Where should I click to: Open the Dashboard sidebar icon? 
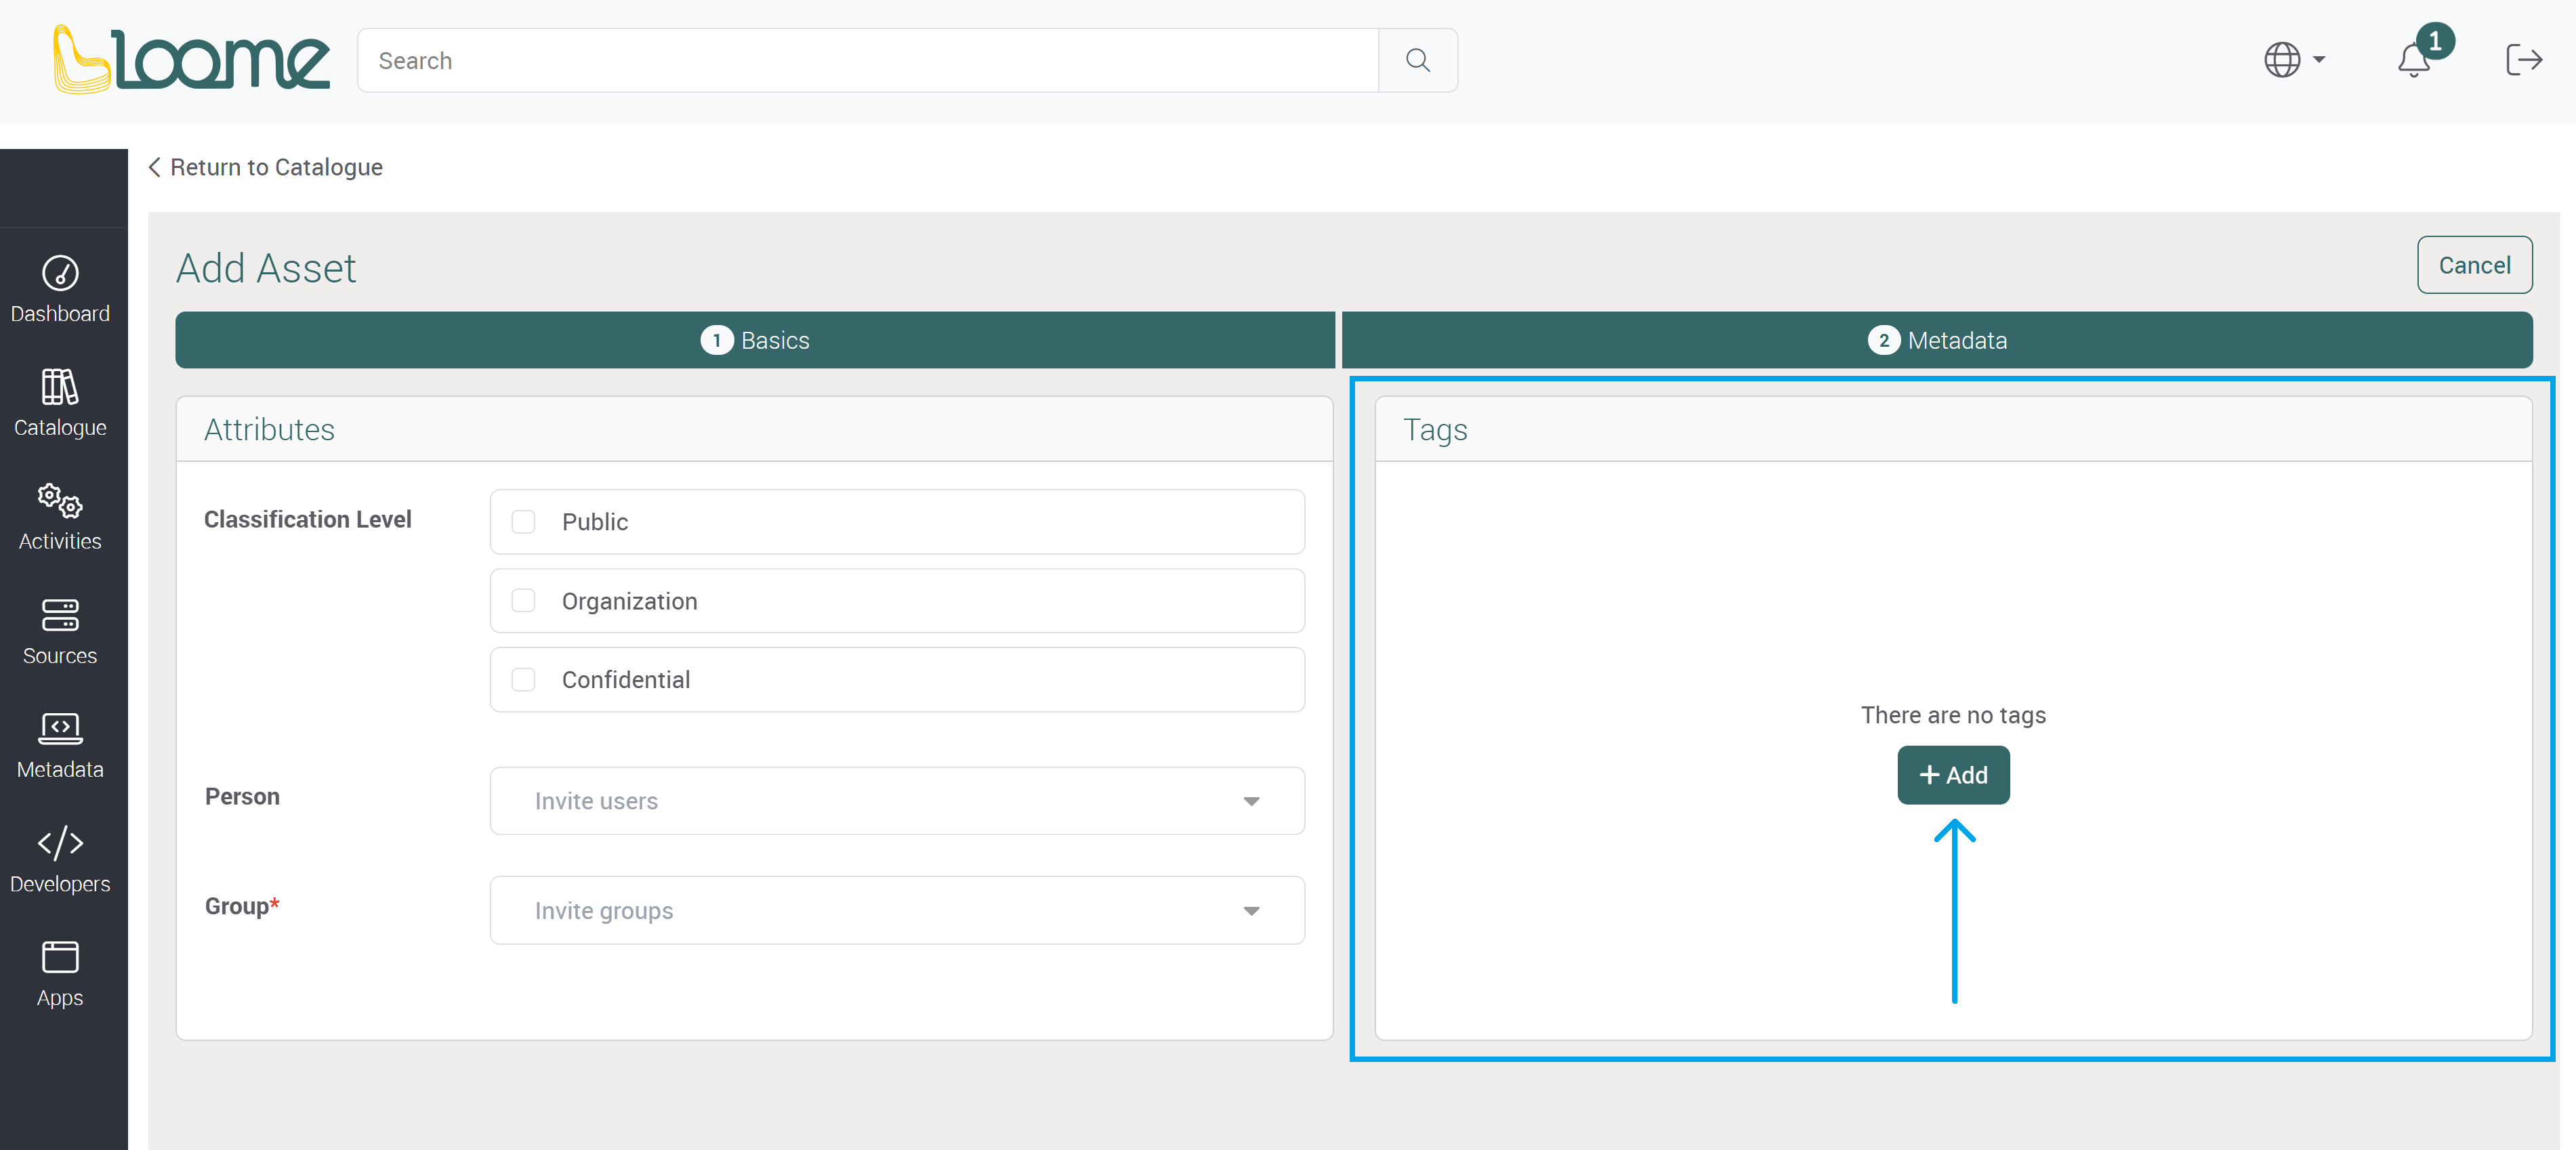pos(60,273)
